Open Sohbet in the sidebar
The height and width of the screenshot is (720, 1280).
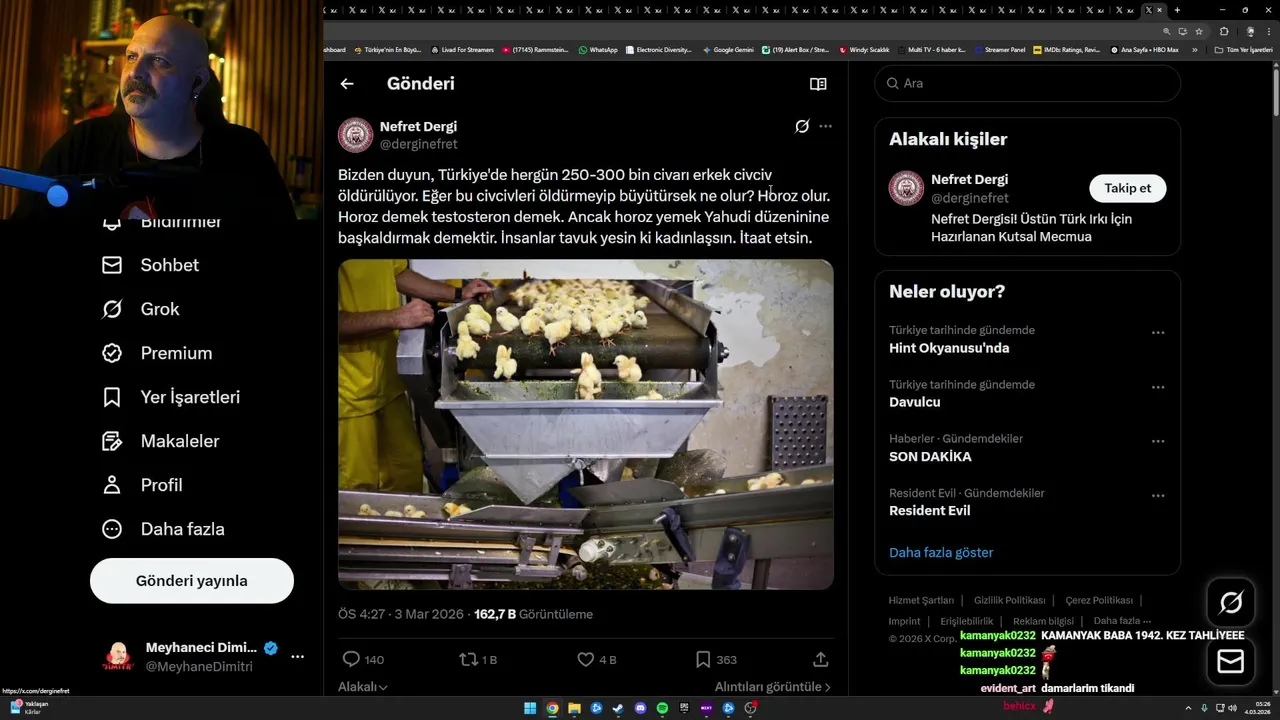[x=151, y=265]
